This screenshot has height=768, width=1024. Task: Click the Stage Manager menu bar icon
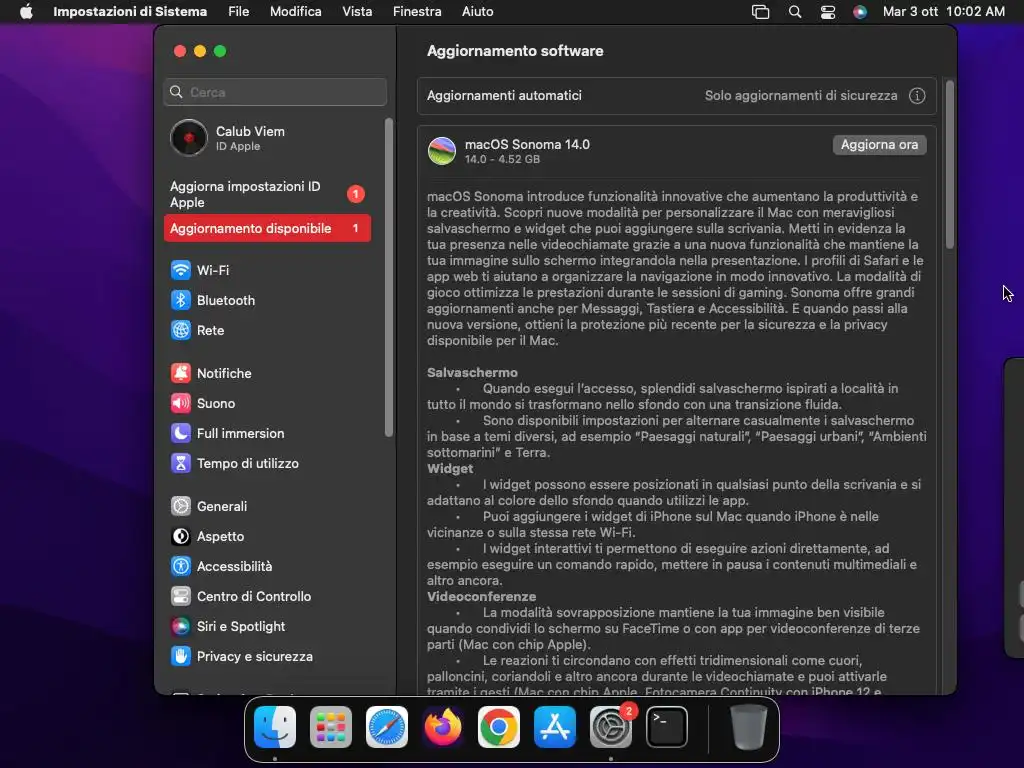point(761,12)
